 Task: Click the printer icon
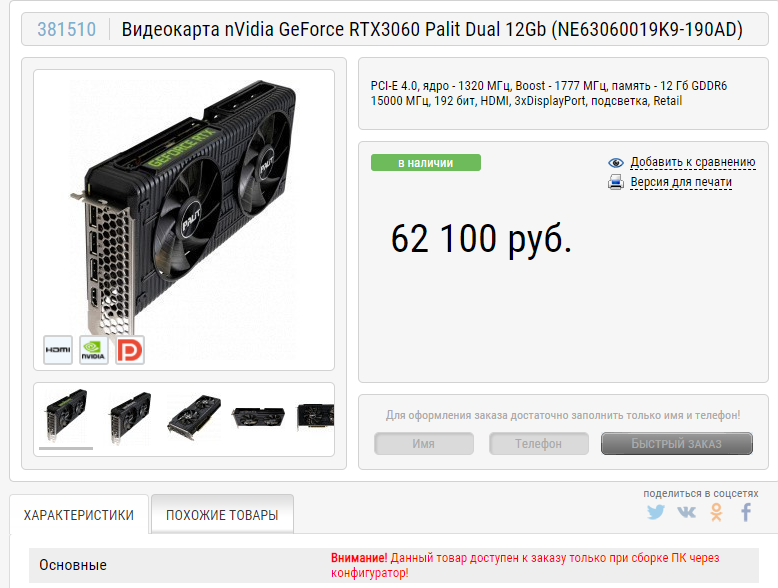tap(616, 182)
